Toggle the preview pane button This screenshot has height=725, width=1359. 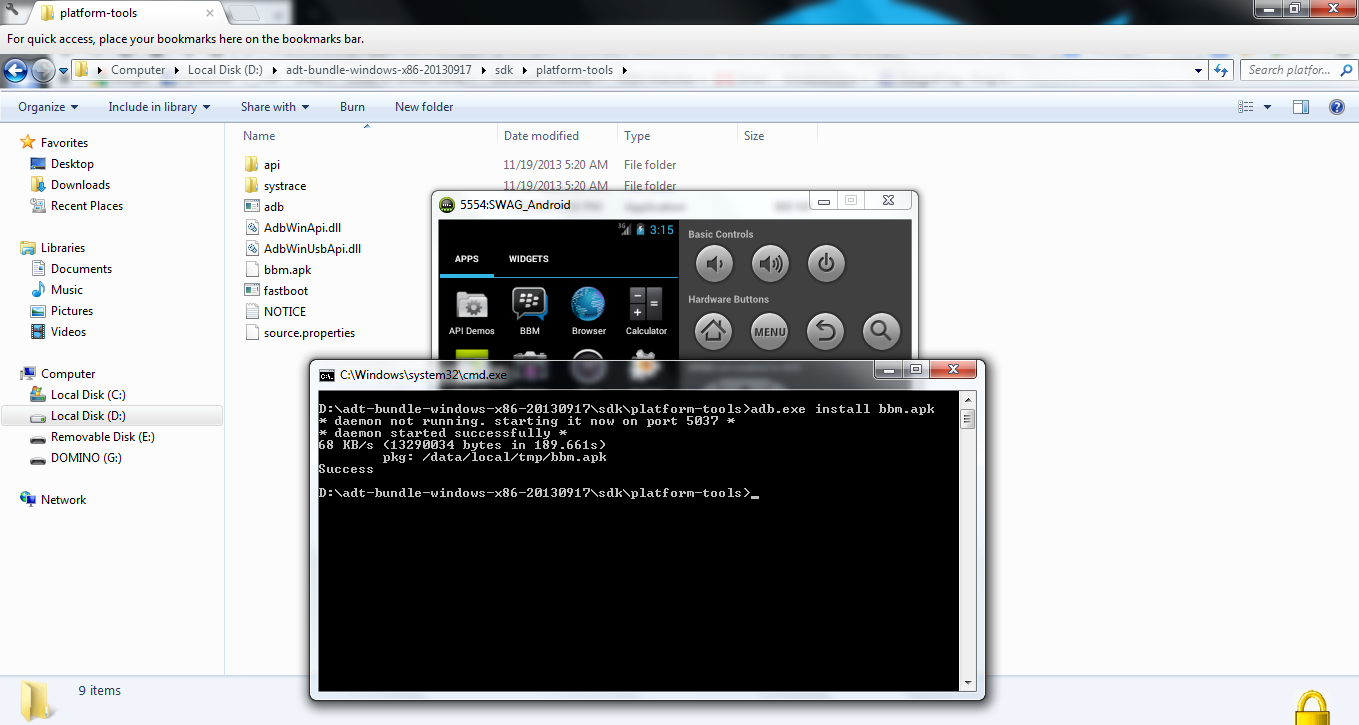1301,107
